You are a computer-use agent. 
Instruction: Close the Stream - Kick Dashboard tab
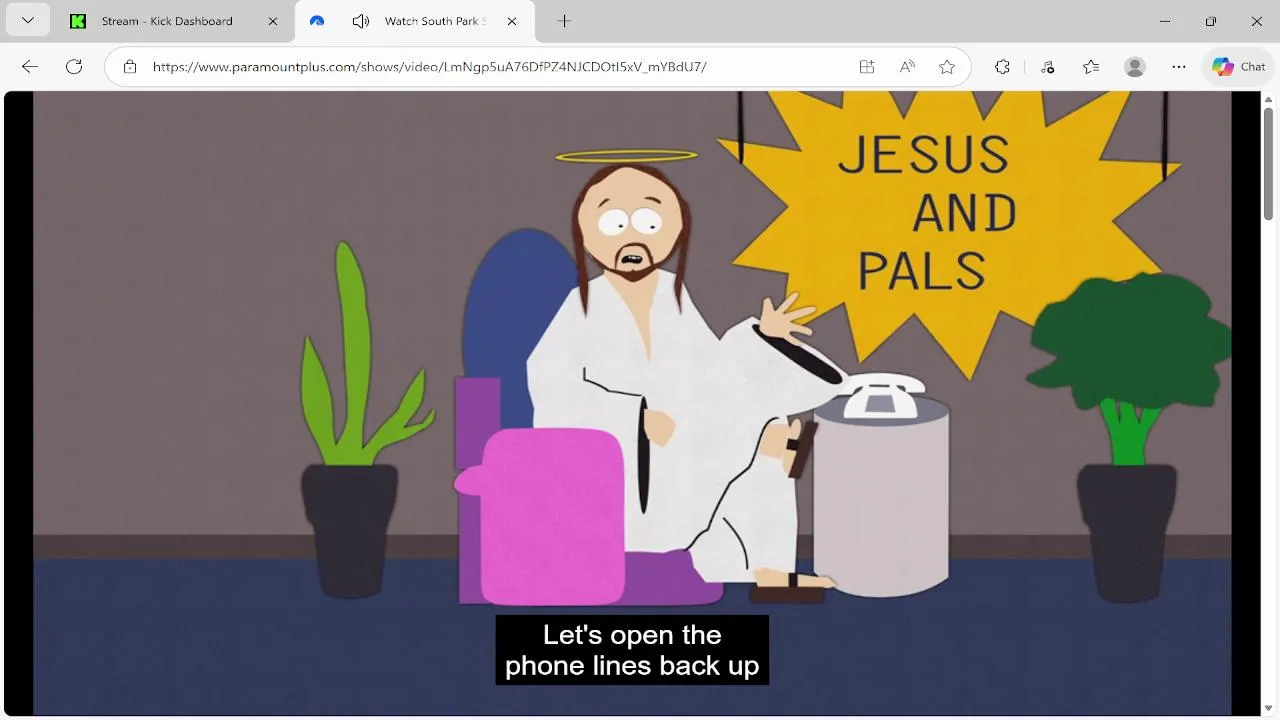(273, 21)
